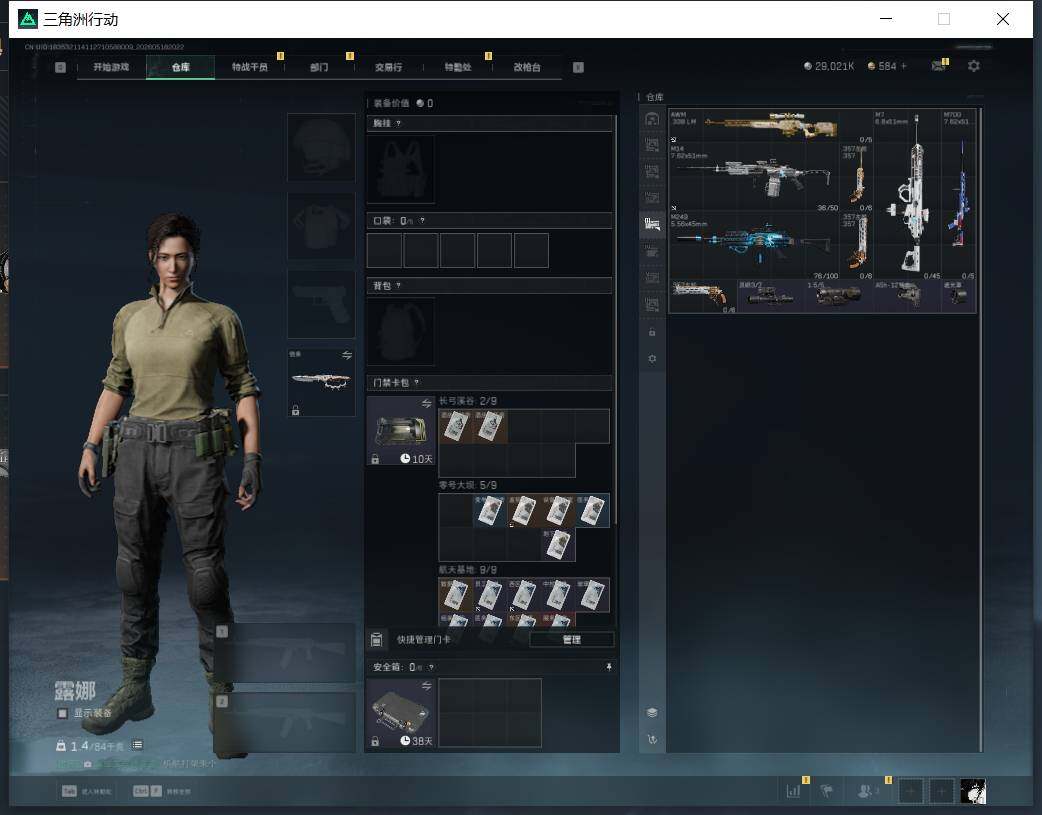Screen dimensions: 1042x815
Task: Select the upper 357 revolver beside M14
Action: click(x=857, y=177)
